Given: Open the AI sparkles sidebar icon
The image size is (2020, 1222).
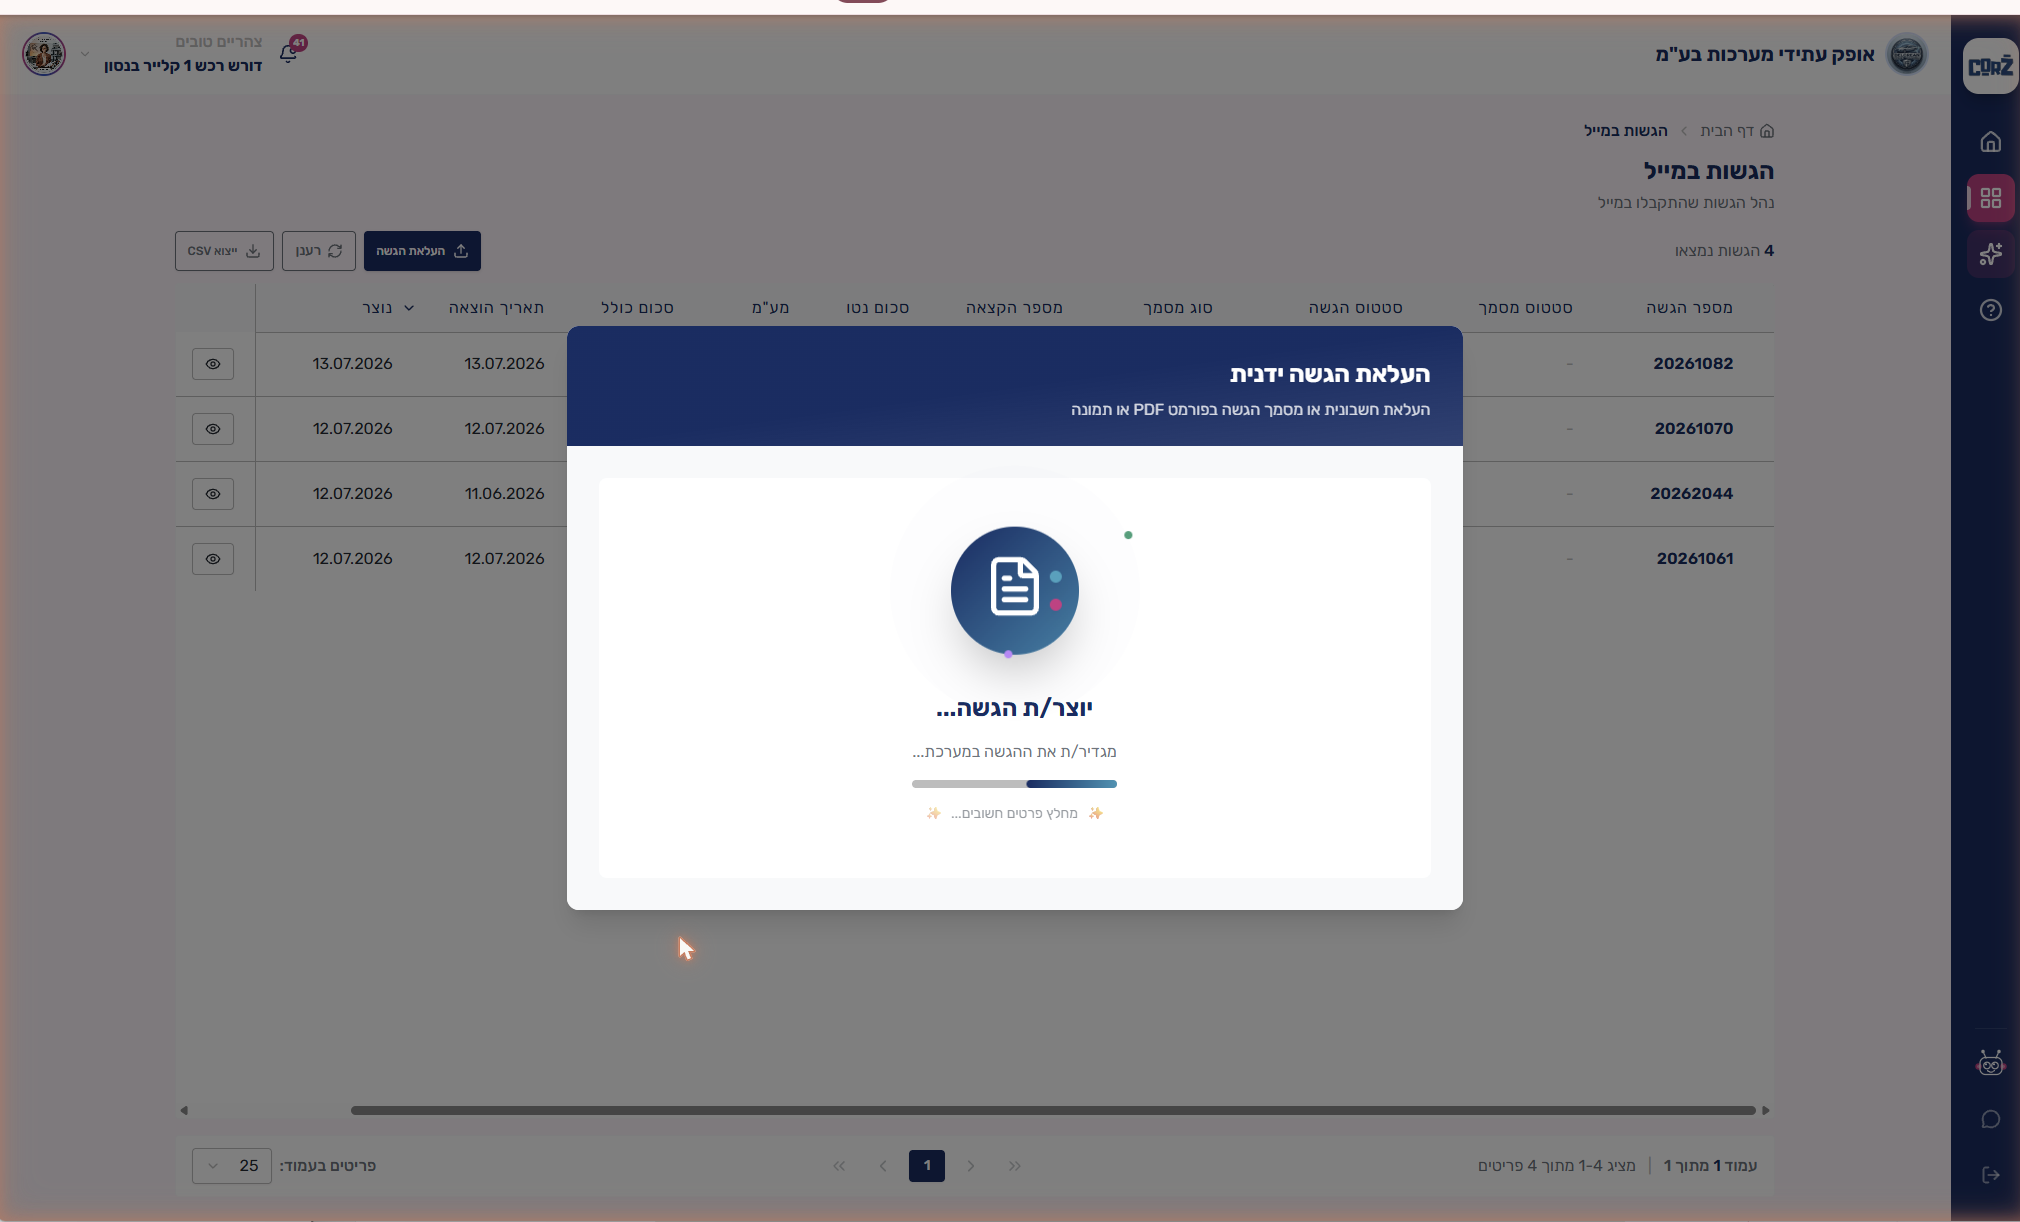Looking at the screenshot, I should (1990, 254).
